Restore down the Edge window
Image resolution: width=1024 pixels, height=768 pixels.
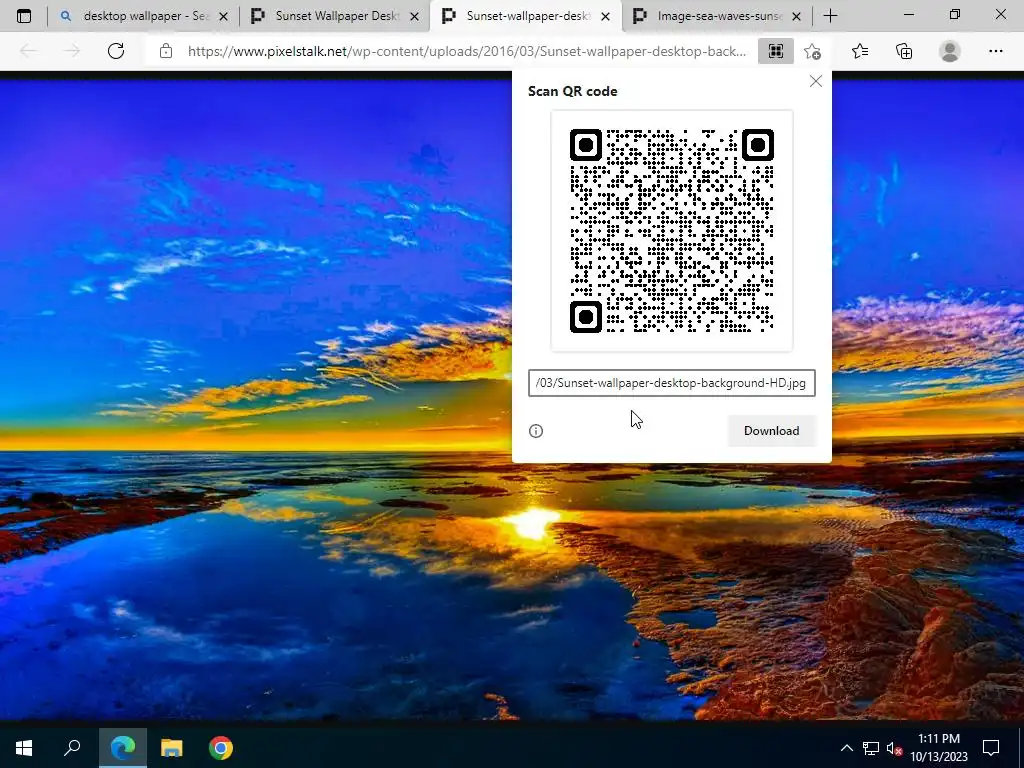coord(955,15)
